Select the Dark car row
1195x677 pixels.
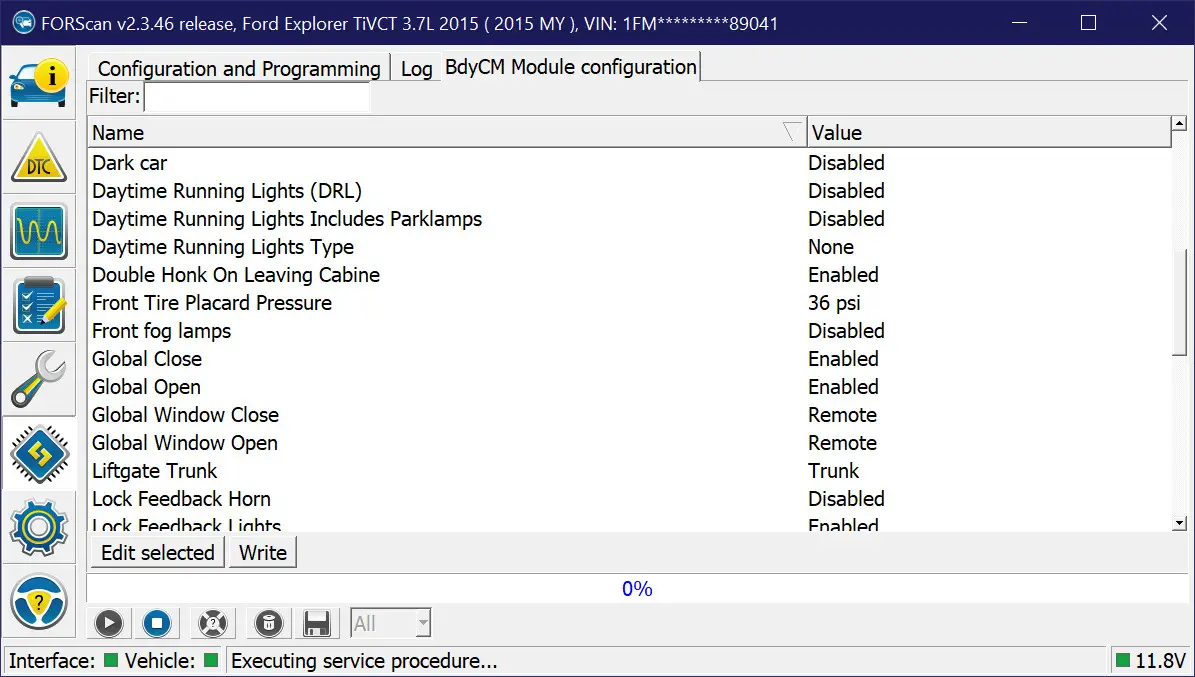coord(630,163)
